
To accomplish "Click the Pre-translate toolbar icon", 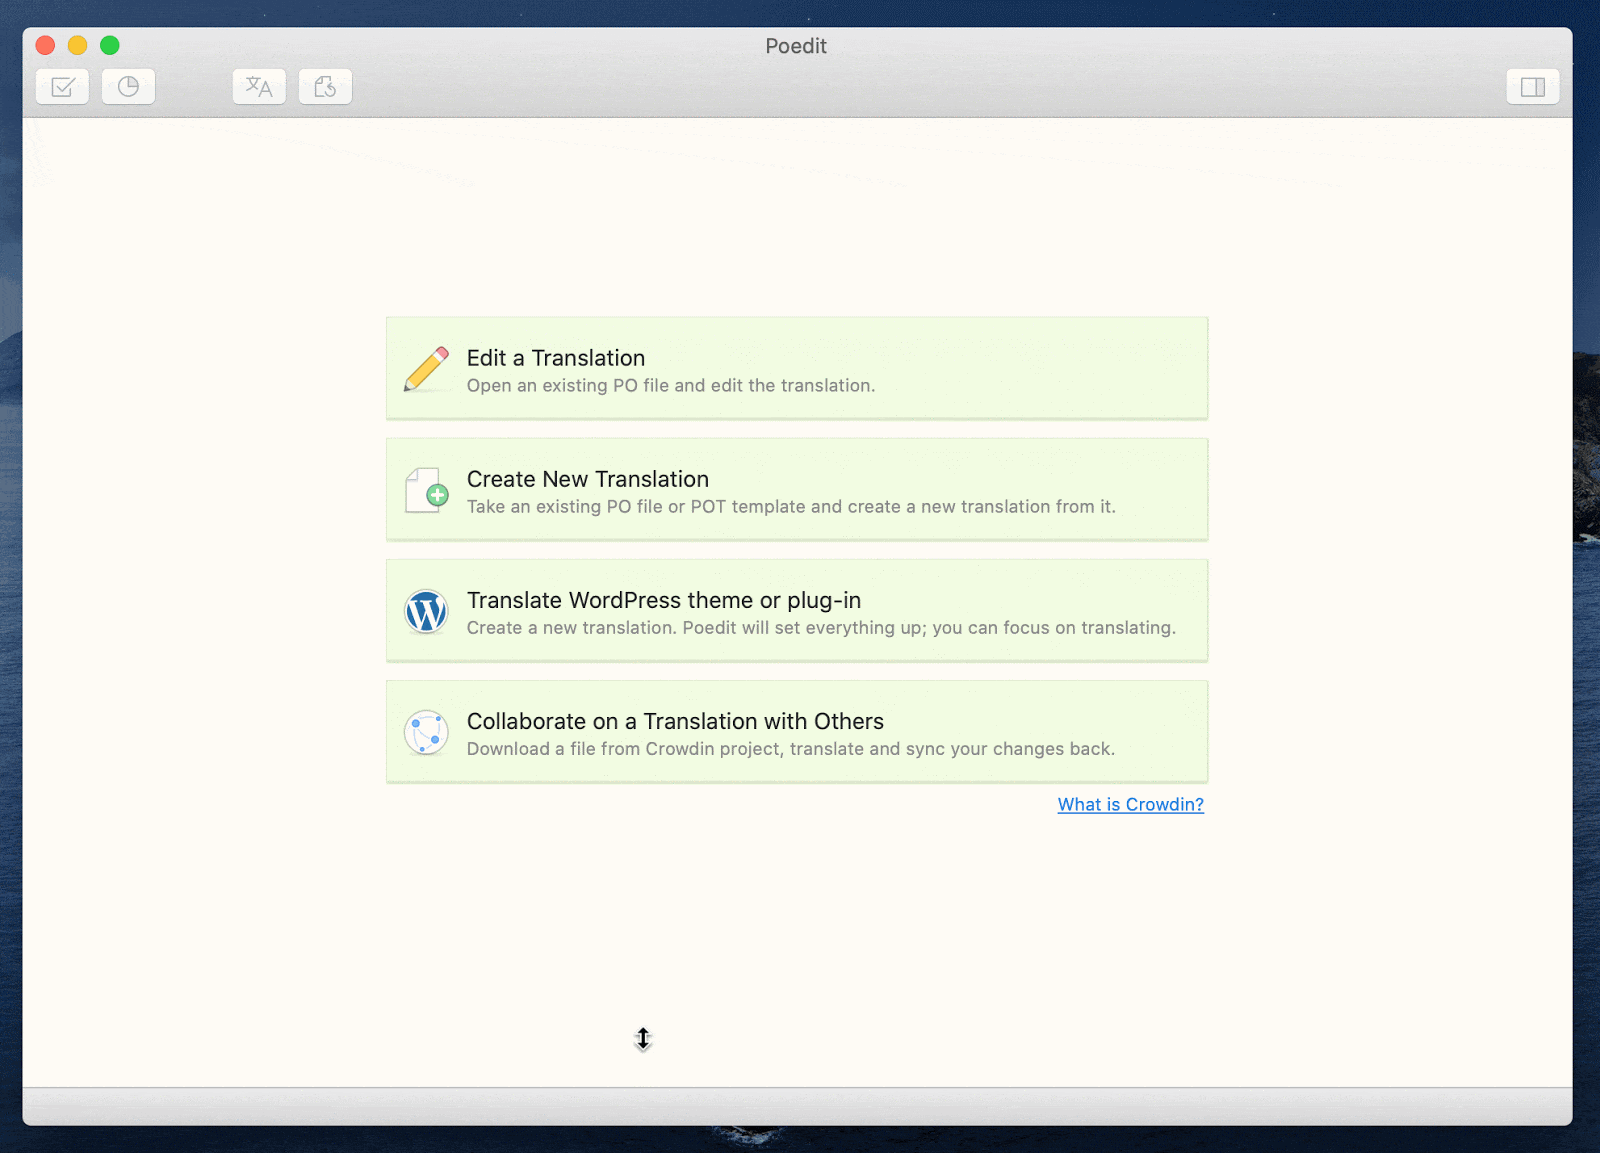I will coord(259,87).
